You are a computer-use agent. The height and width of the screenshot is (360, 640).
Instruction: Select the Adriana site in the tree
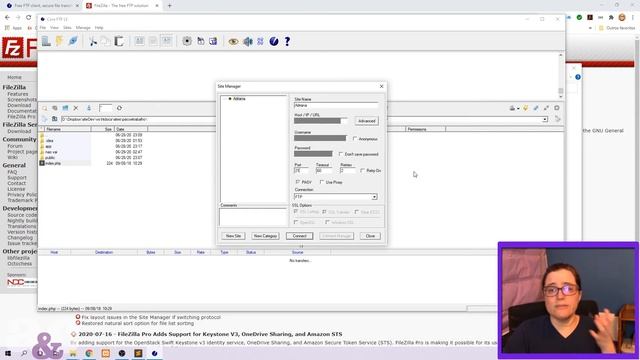(x=239, y=99)
